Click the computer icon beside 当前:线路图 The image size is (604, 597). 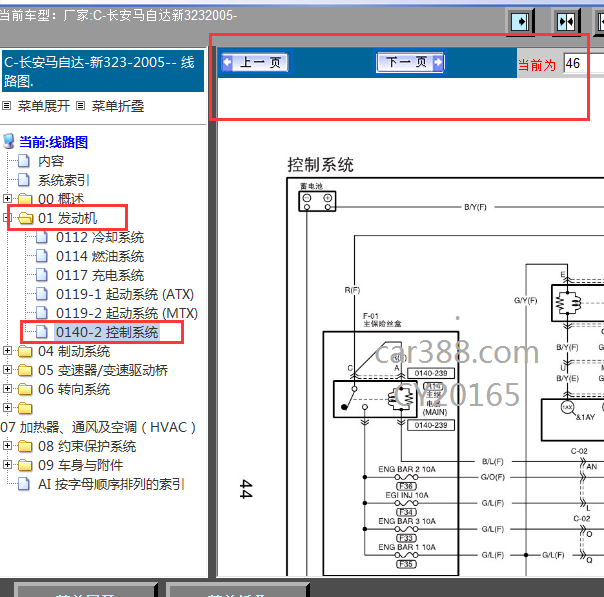coord(9,141)
